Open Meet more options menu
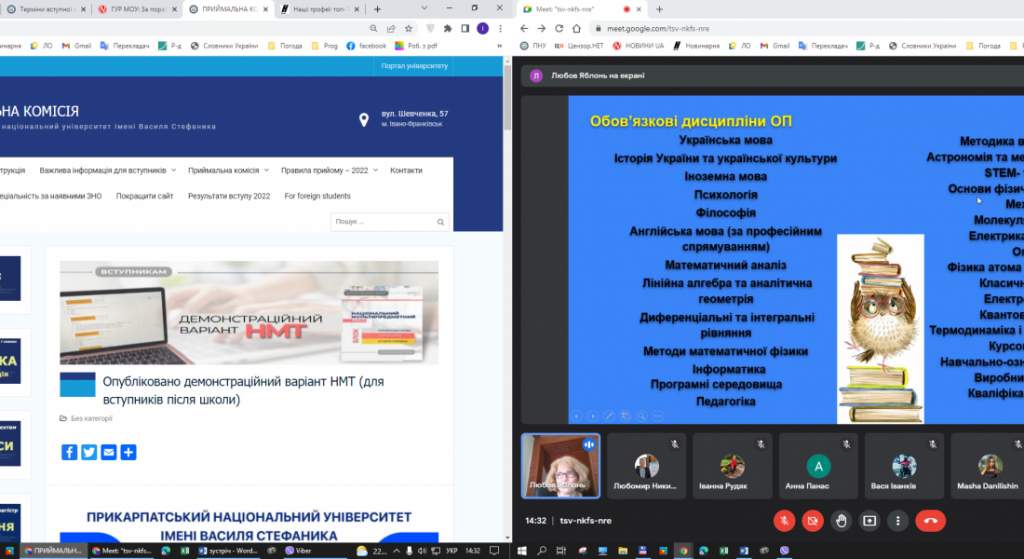The height and width of the screenshot is (559, 1024). [899, 520]
